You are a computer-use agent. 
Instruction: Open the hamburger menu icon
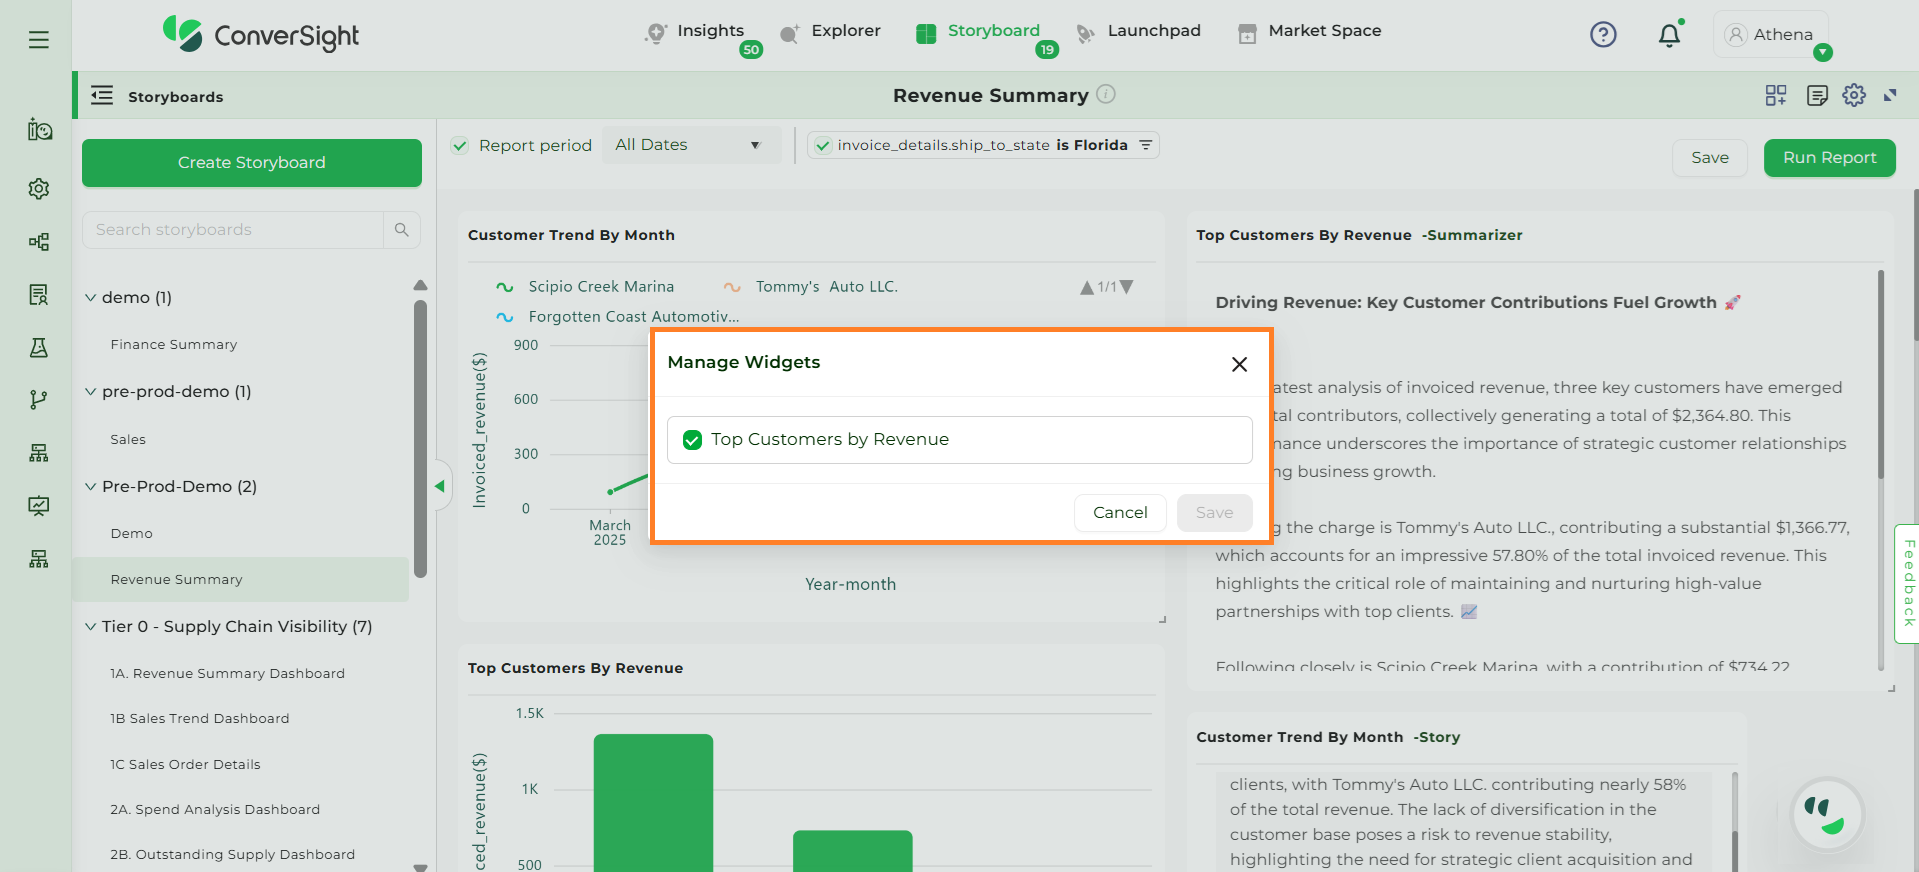tap(39, 40)
